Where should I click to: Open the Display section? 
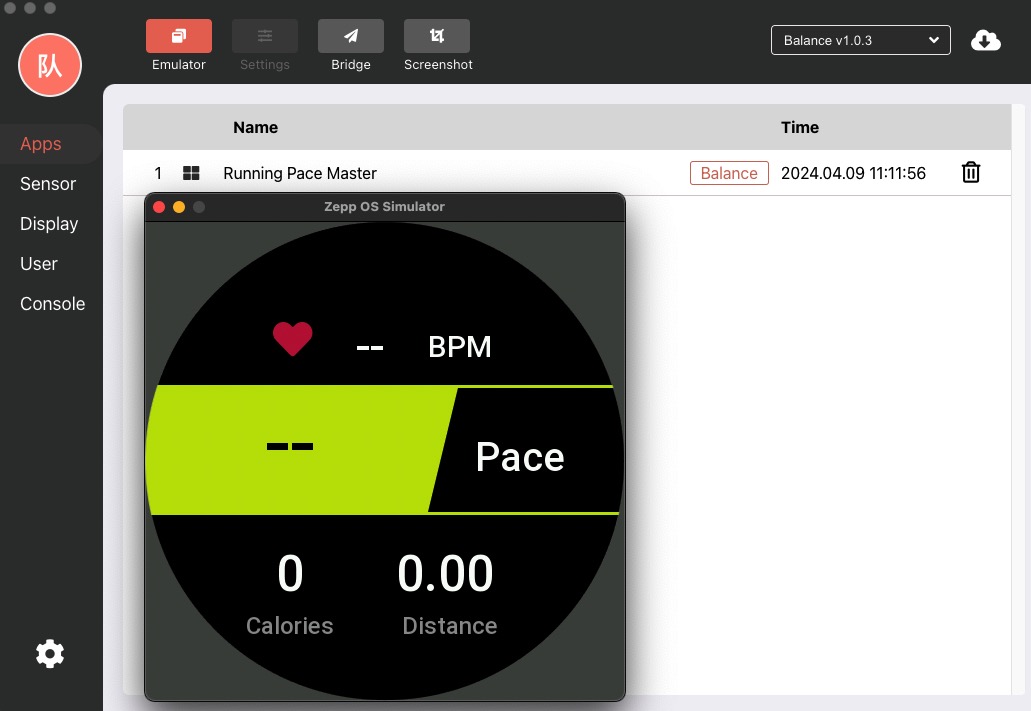pos(49,224)
